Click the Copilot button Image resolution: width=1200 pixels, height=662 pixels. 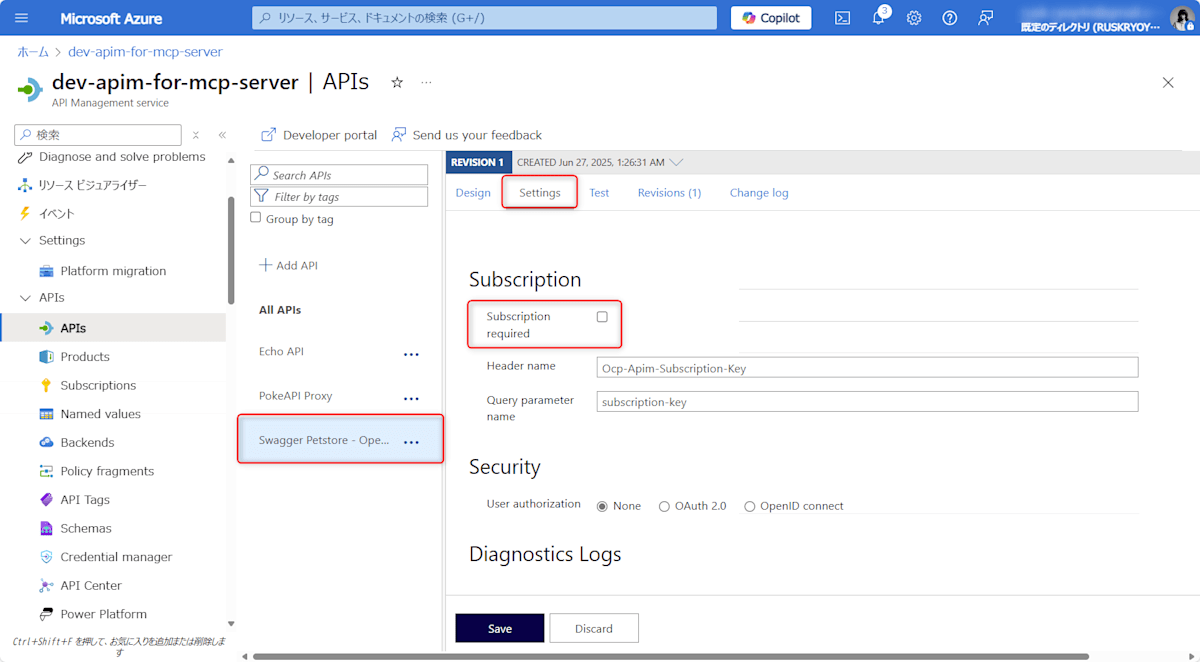click(x=771, y=18)
